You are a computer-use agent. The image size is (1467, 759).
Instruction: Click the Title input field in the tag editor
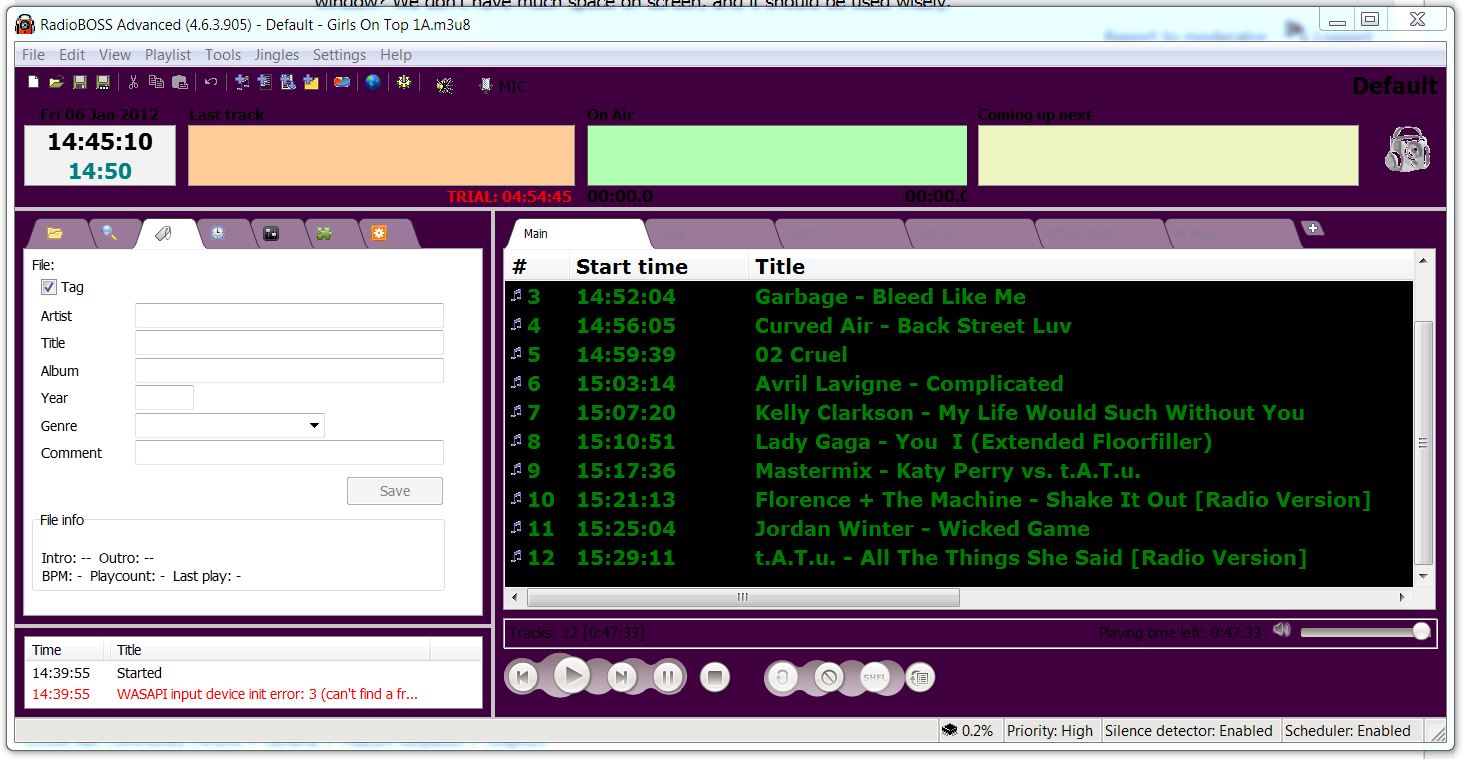[x=289, y=343]
